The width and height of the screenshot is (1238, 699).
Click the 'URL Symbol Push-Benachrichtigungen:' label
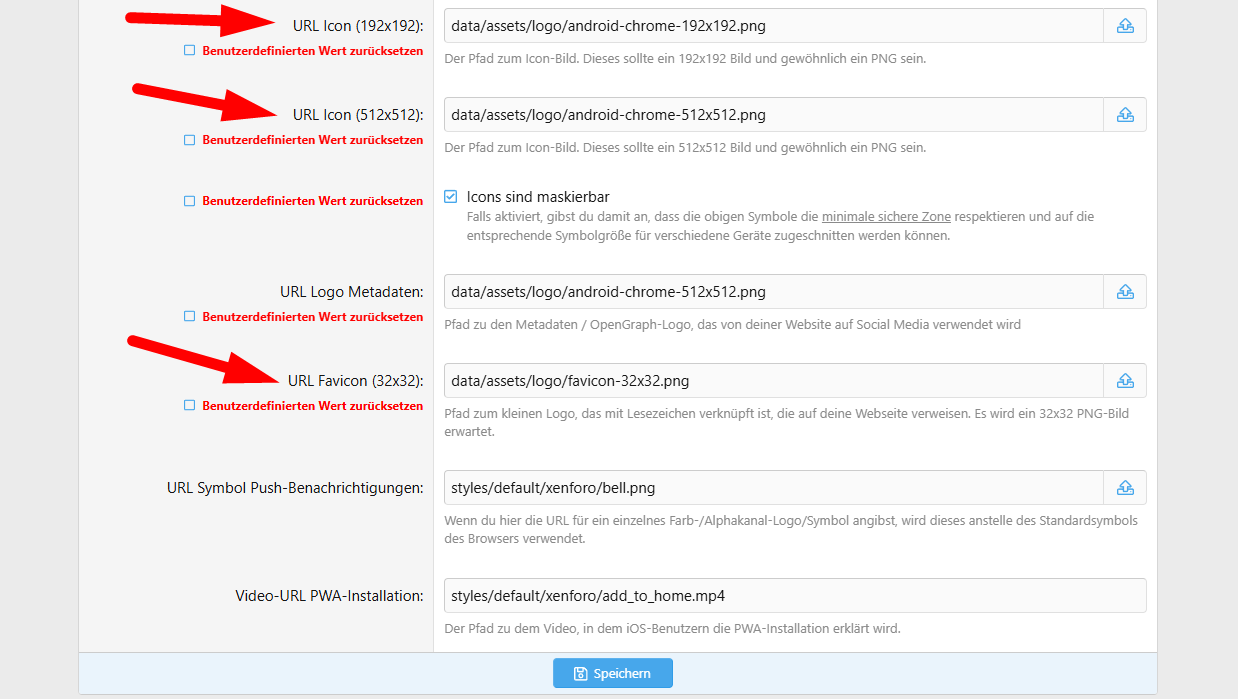pyautogui.click(x=296, y=488)
